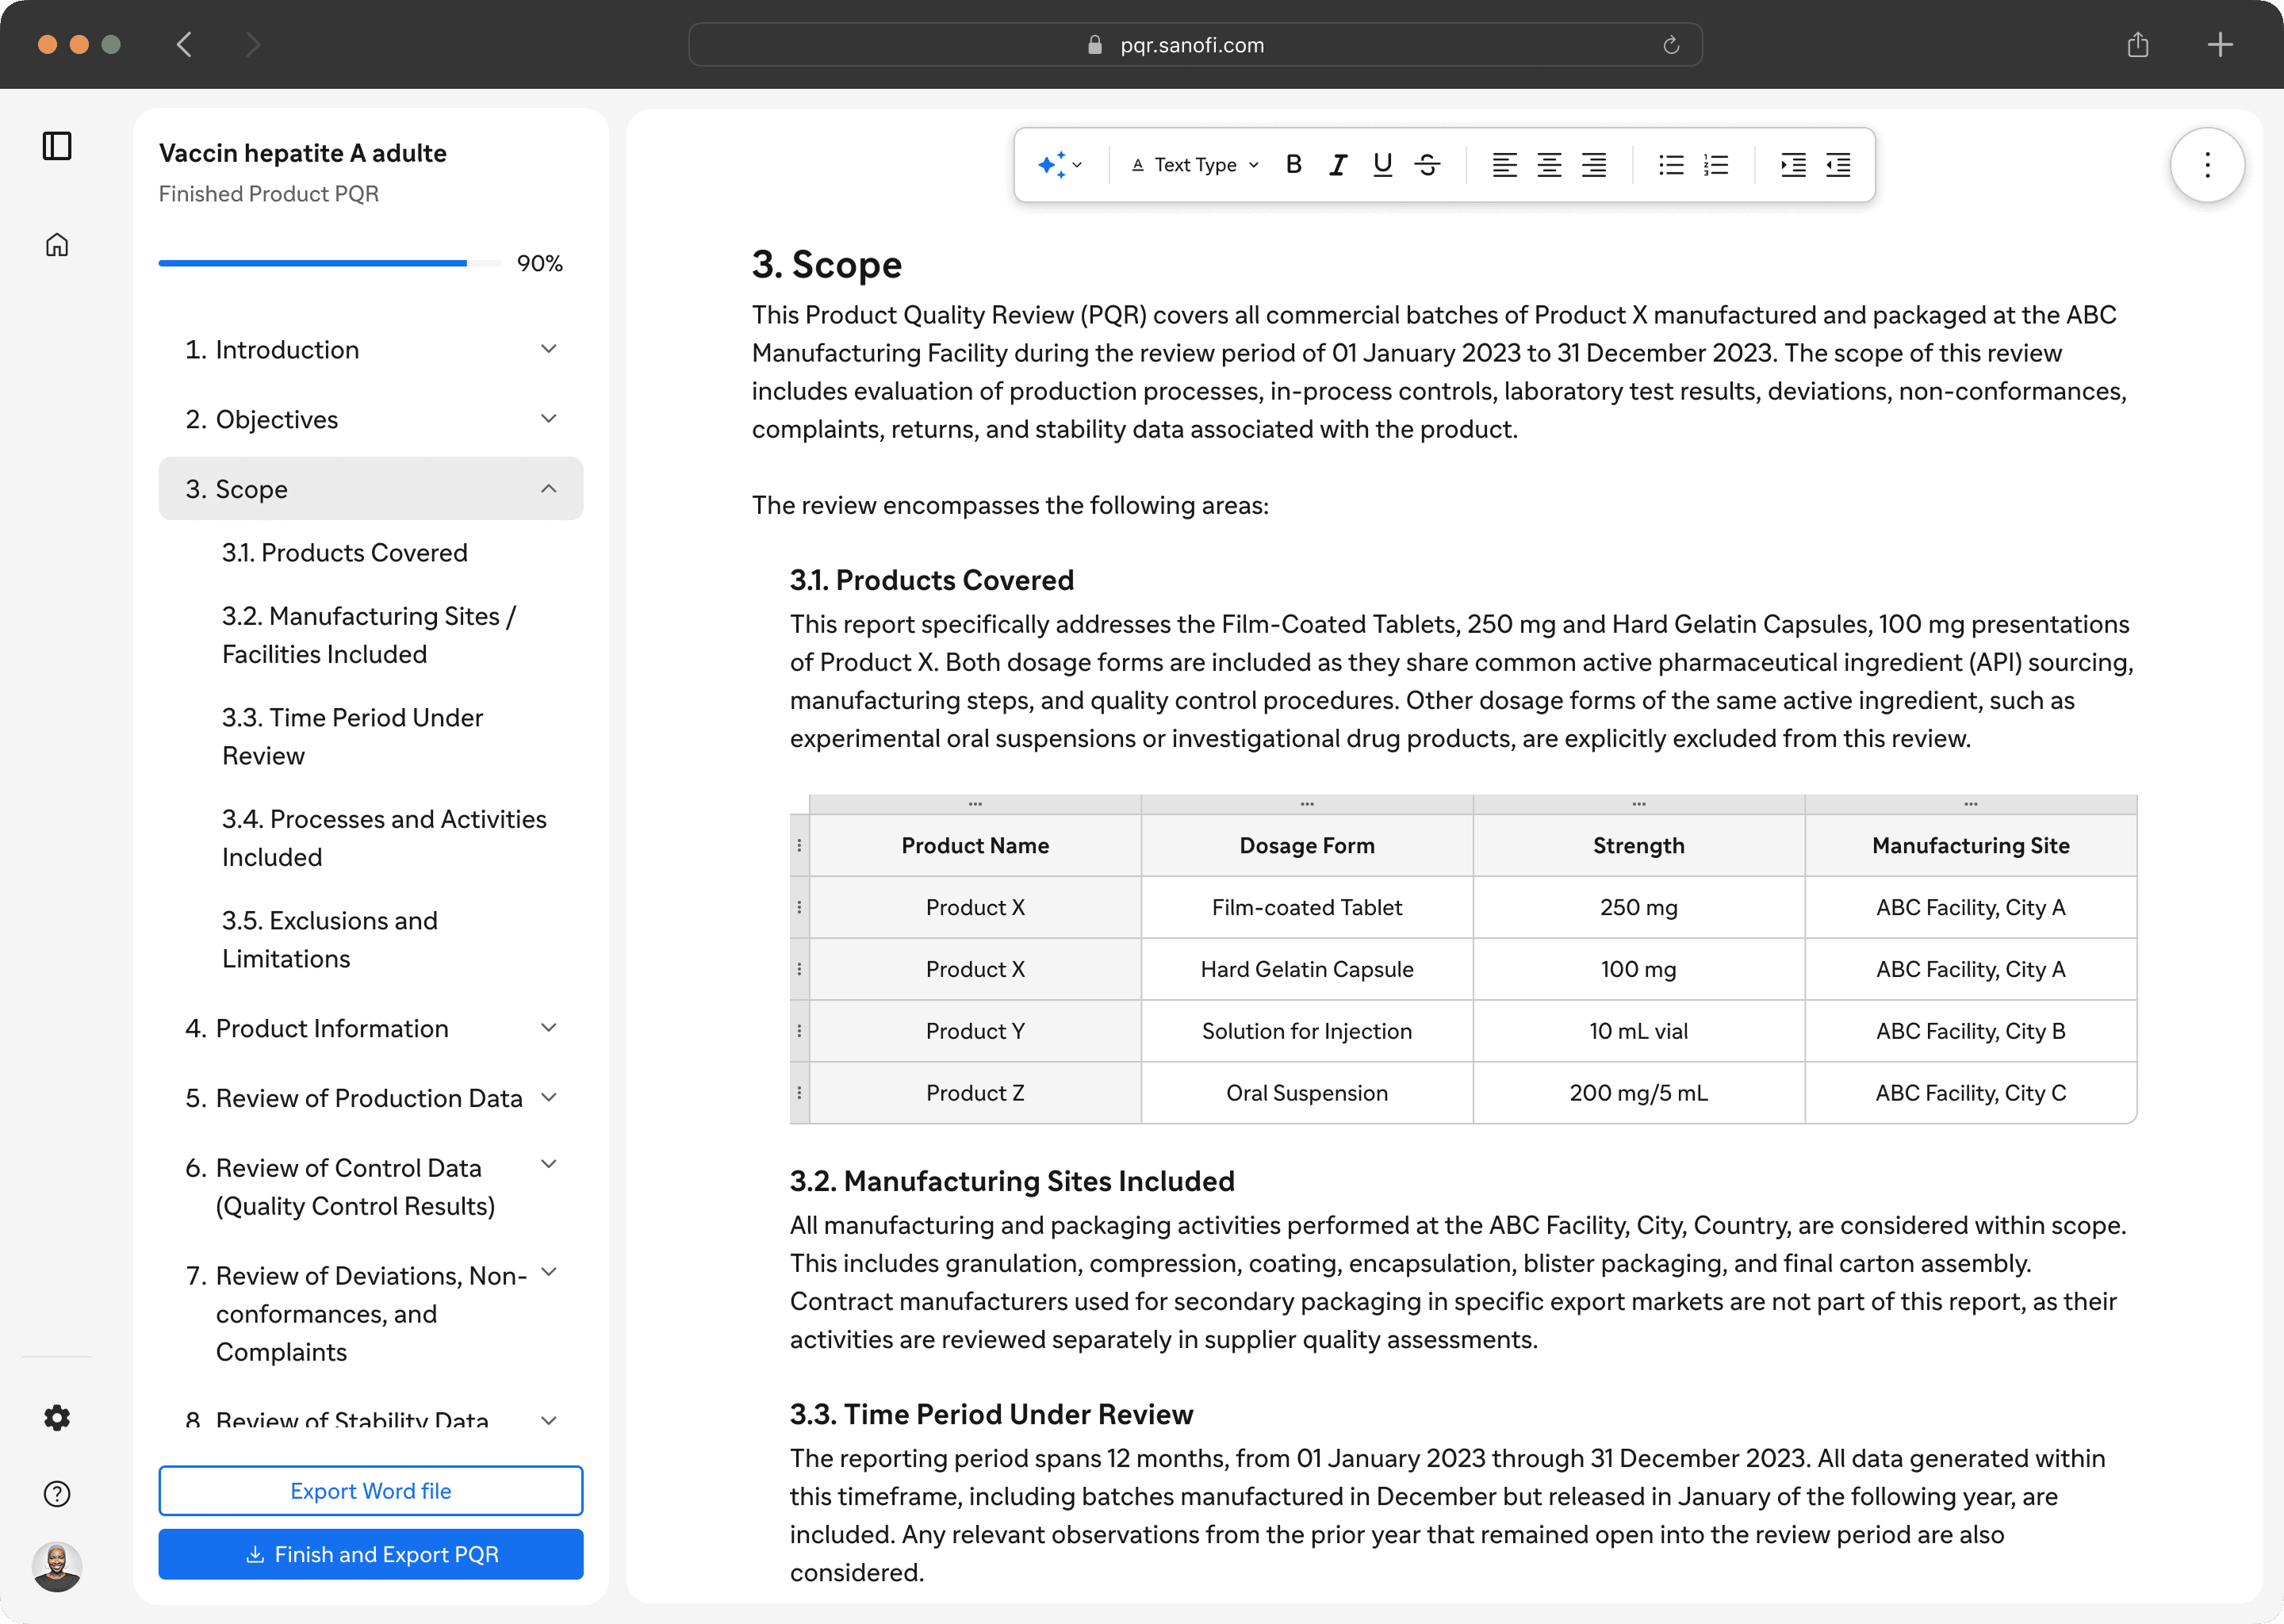Toggle bold formatting in the toolbar
Image resolution: width=2284 pixels, height=1624 pixels.
1293,165
